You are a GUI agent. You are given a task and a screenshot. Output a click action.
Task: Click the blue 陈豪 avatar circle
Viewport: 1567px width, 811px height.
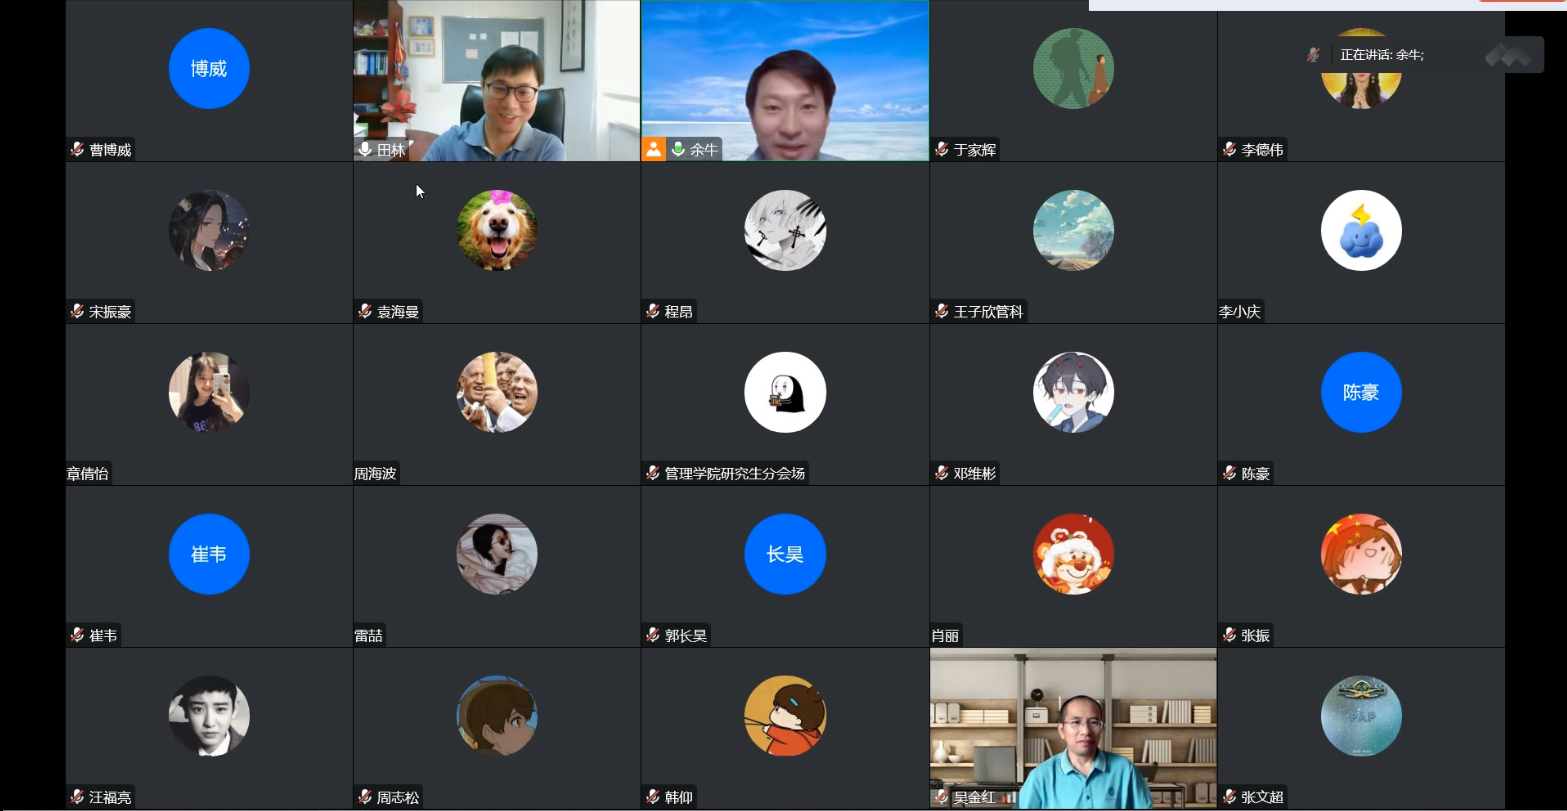tap(1361, 392)
